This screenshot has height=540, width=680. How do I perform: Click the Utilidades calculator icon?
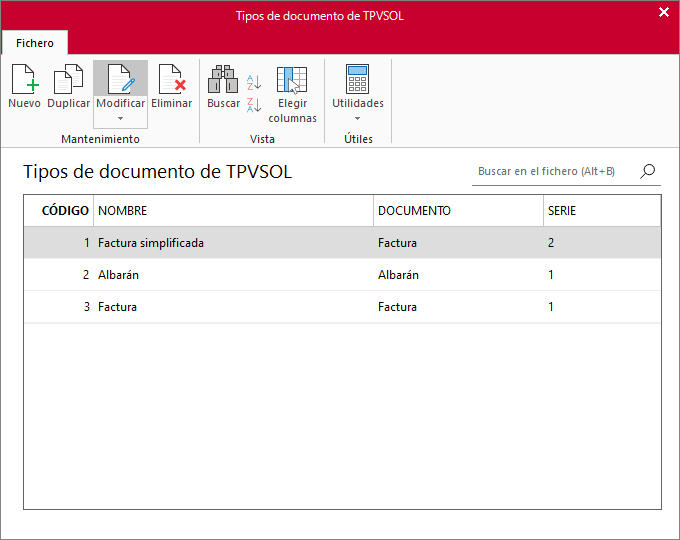[357, 79]
